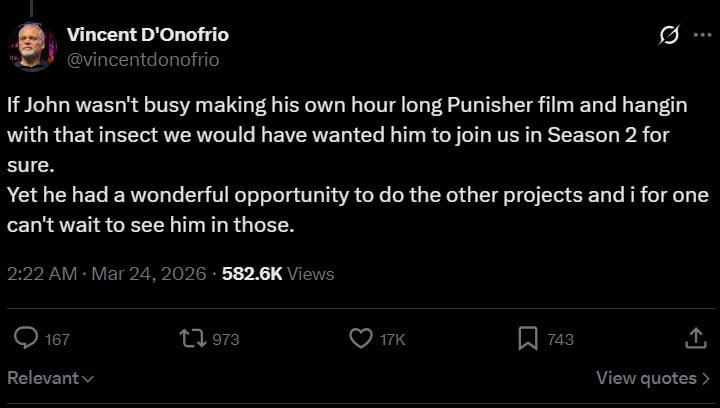720x408 pixels.
Task: Like the post with the heart icon
Action: (360, 339)
